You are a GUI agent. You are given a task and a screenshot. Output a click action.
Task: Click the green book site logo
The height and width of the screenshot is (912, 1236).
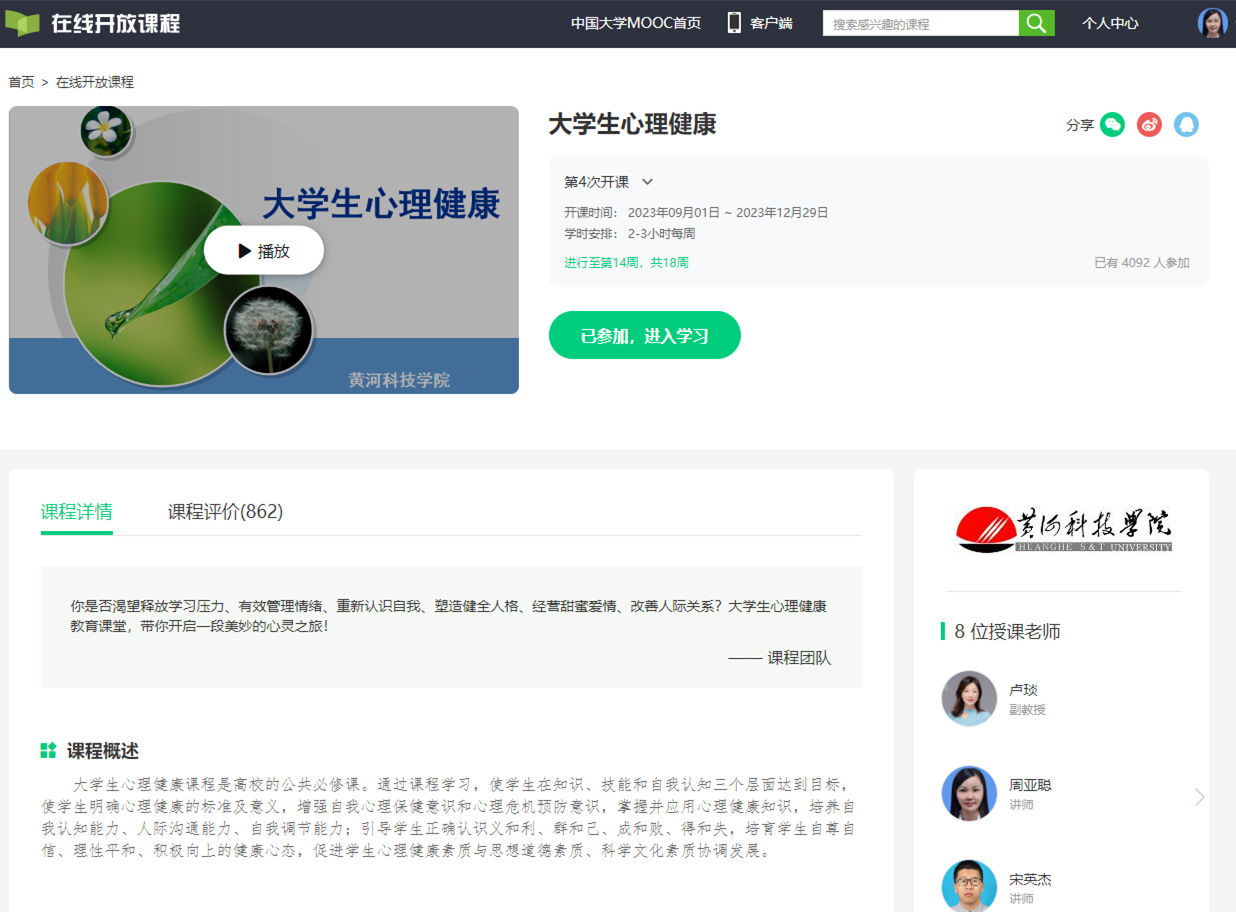tap(23, 23)
